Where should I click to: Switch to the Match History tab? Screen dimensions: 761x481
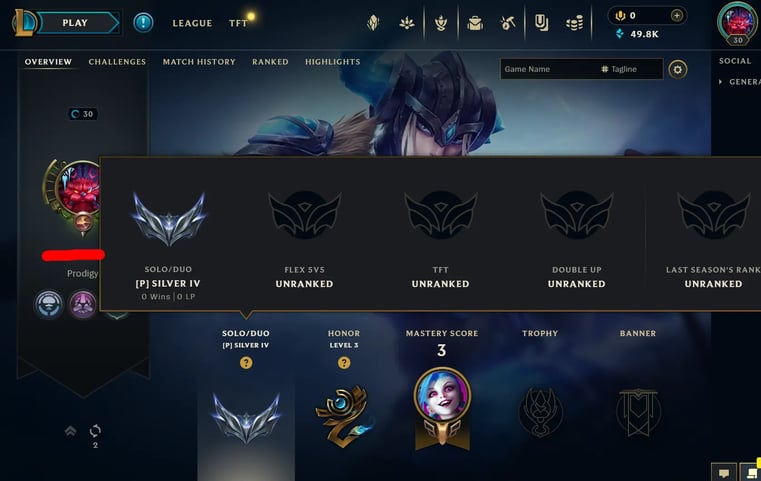(199, 62)
